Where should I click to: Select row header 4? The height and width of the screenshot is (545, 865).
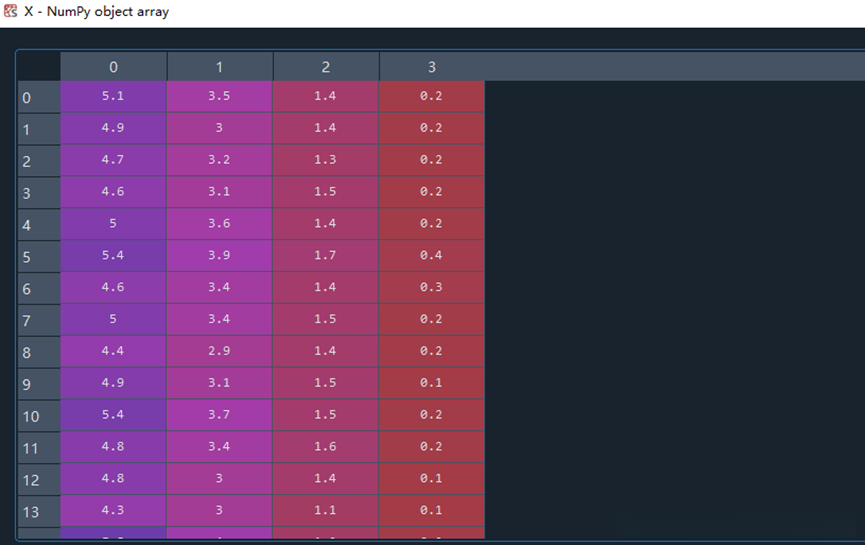click(39, 225)
